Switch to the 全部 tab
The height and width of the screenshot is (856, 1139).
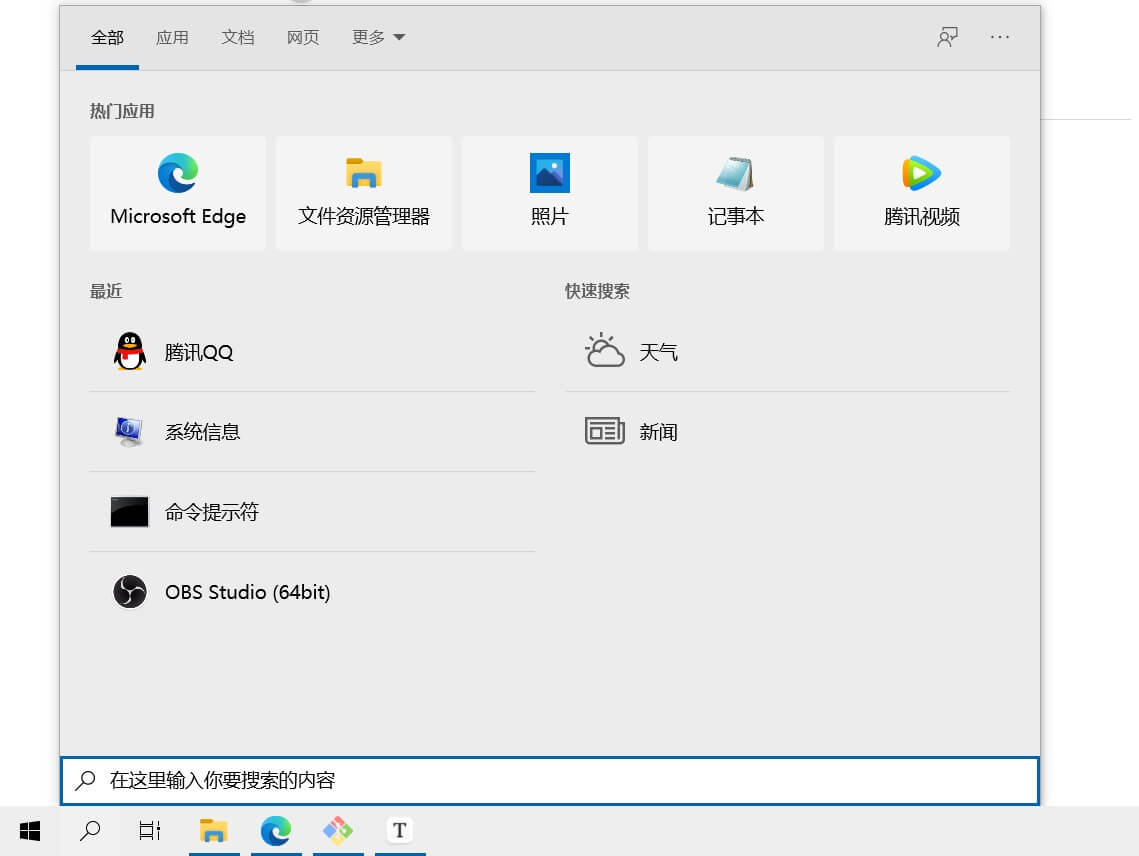click(108, 38)
